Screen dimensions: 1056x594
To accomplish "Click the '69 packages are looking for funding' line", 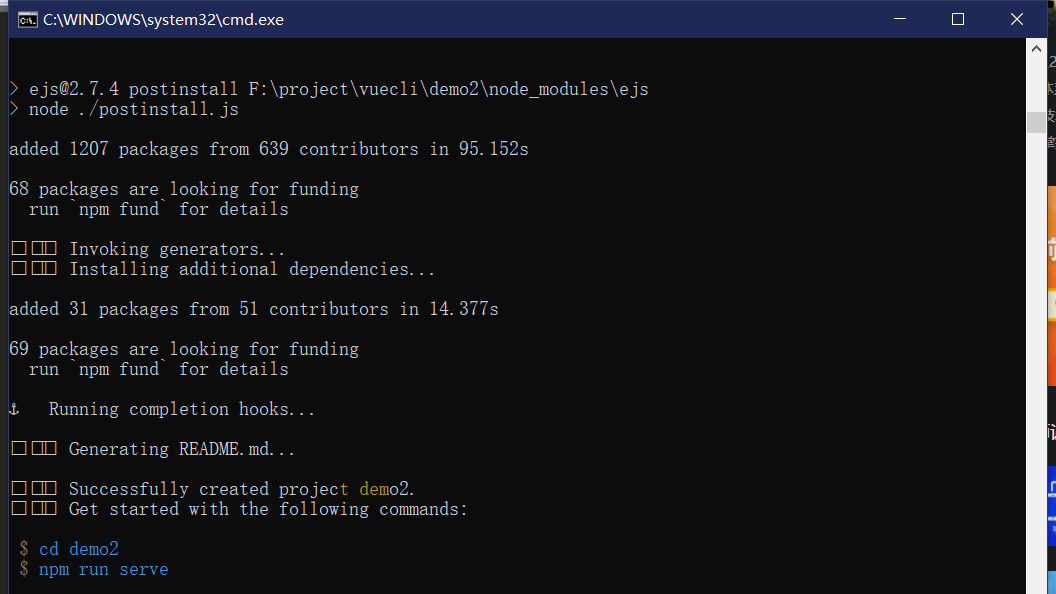I will pos(184,349).
